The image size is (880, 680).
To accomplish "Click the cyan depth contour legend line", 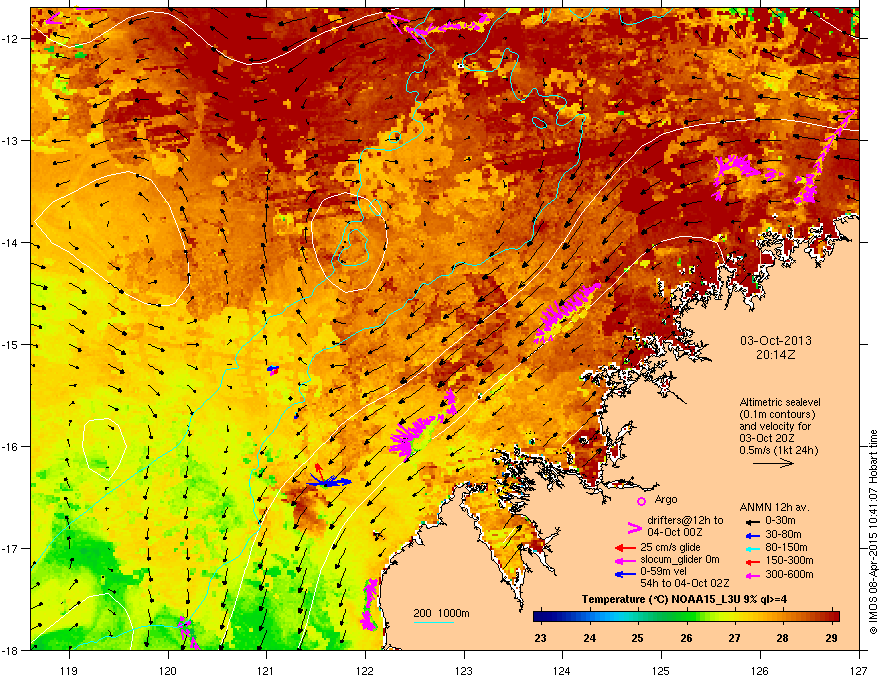I will (434, 622).
